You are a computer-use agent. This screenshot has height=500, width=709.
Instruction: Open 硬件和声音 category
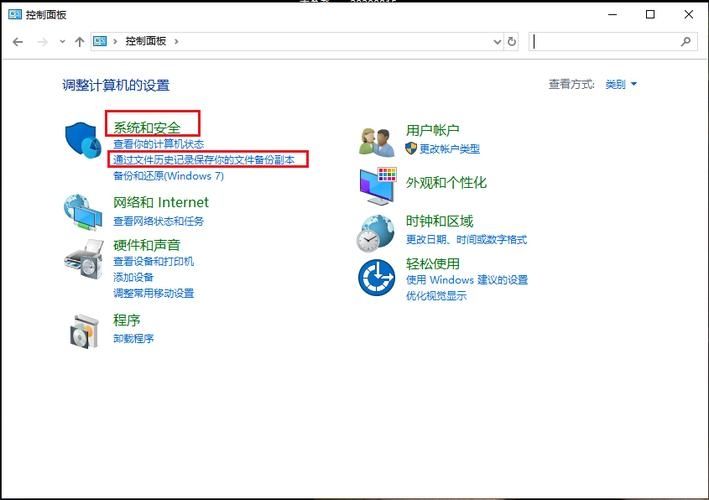[147, 245]
